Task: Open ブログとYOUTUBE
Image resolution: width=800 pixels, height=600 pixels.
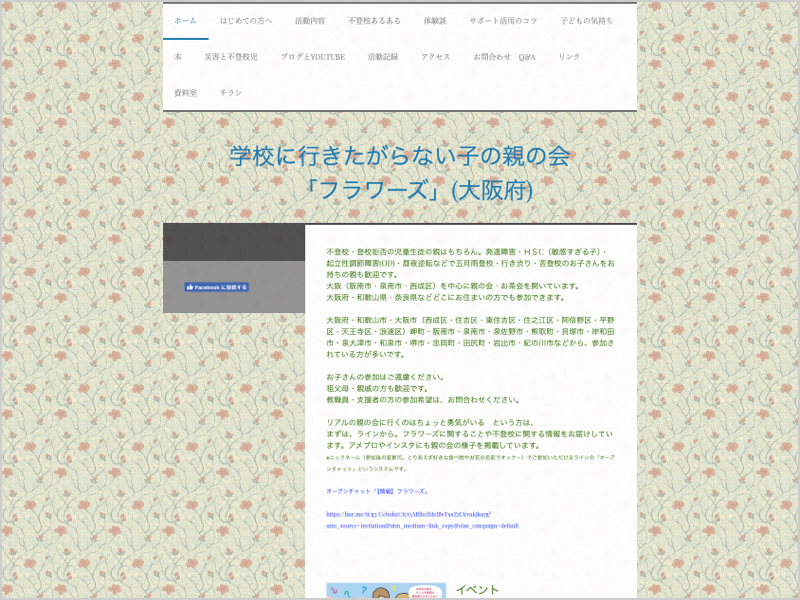Action: 314,57
